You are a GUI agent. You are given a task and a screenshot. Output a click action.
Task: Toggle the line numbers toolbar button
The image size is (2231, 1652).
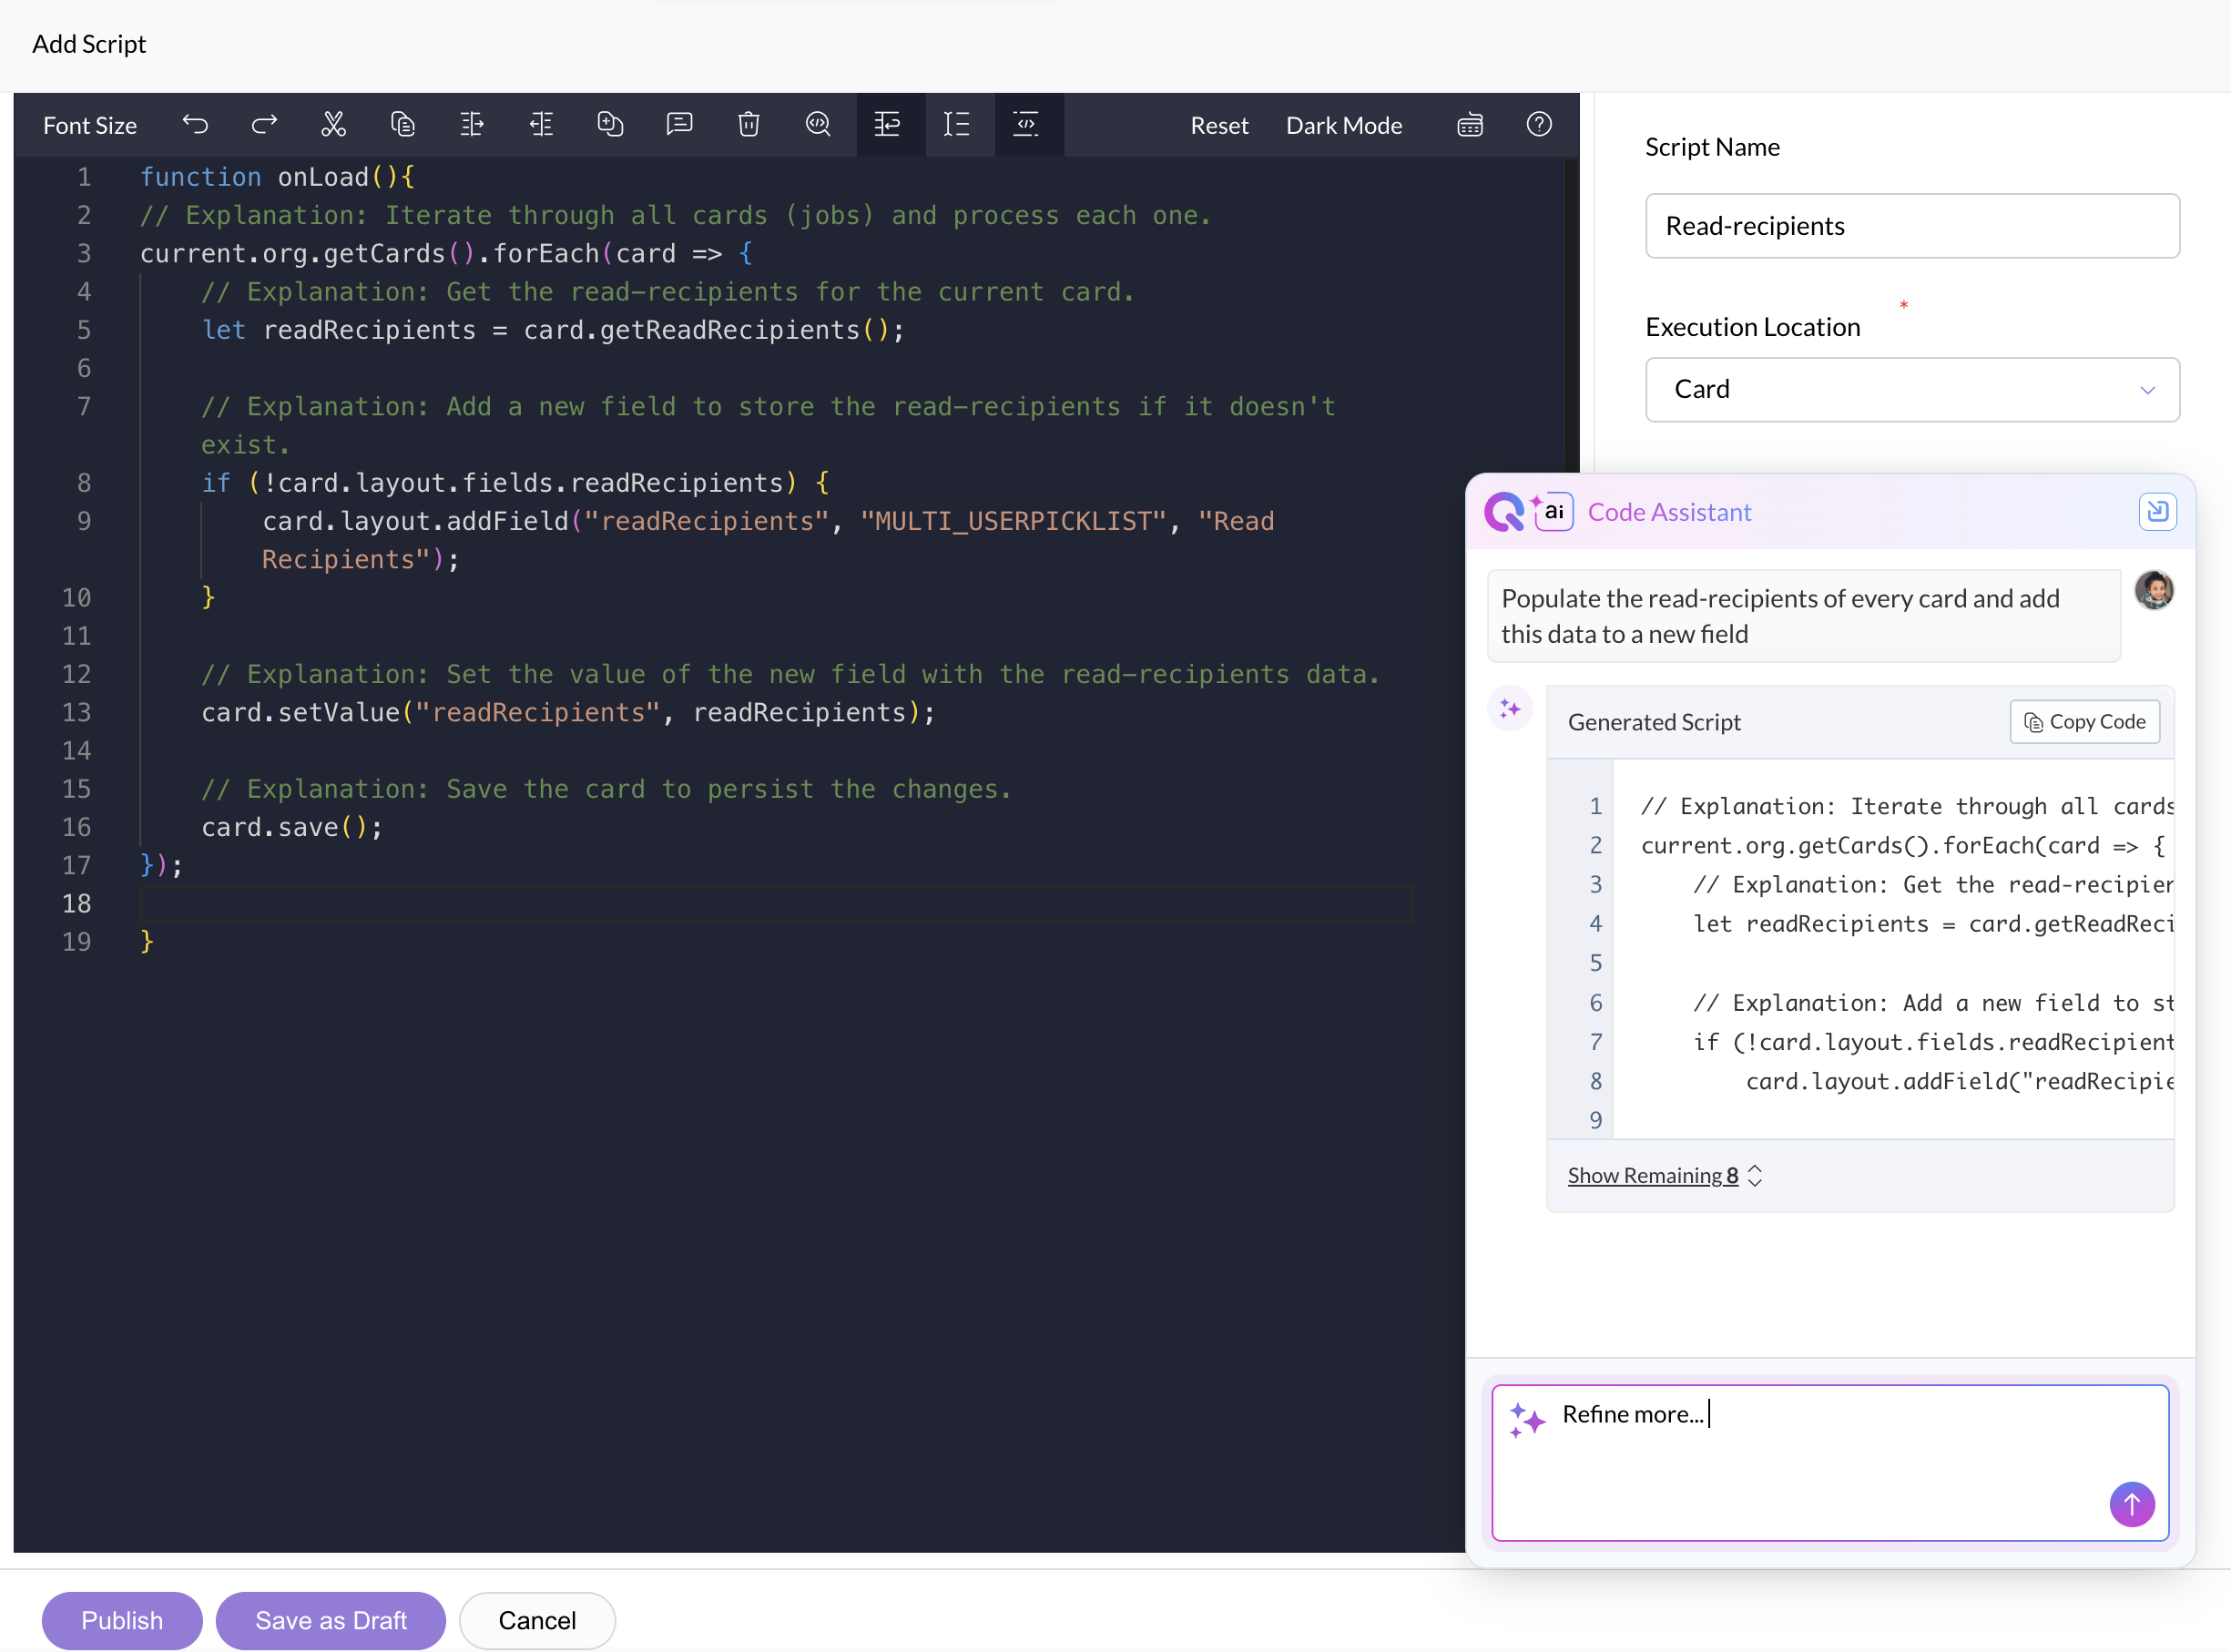click(x=957, y=124)
